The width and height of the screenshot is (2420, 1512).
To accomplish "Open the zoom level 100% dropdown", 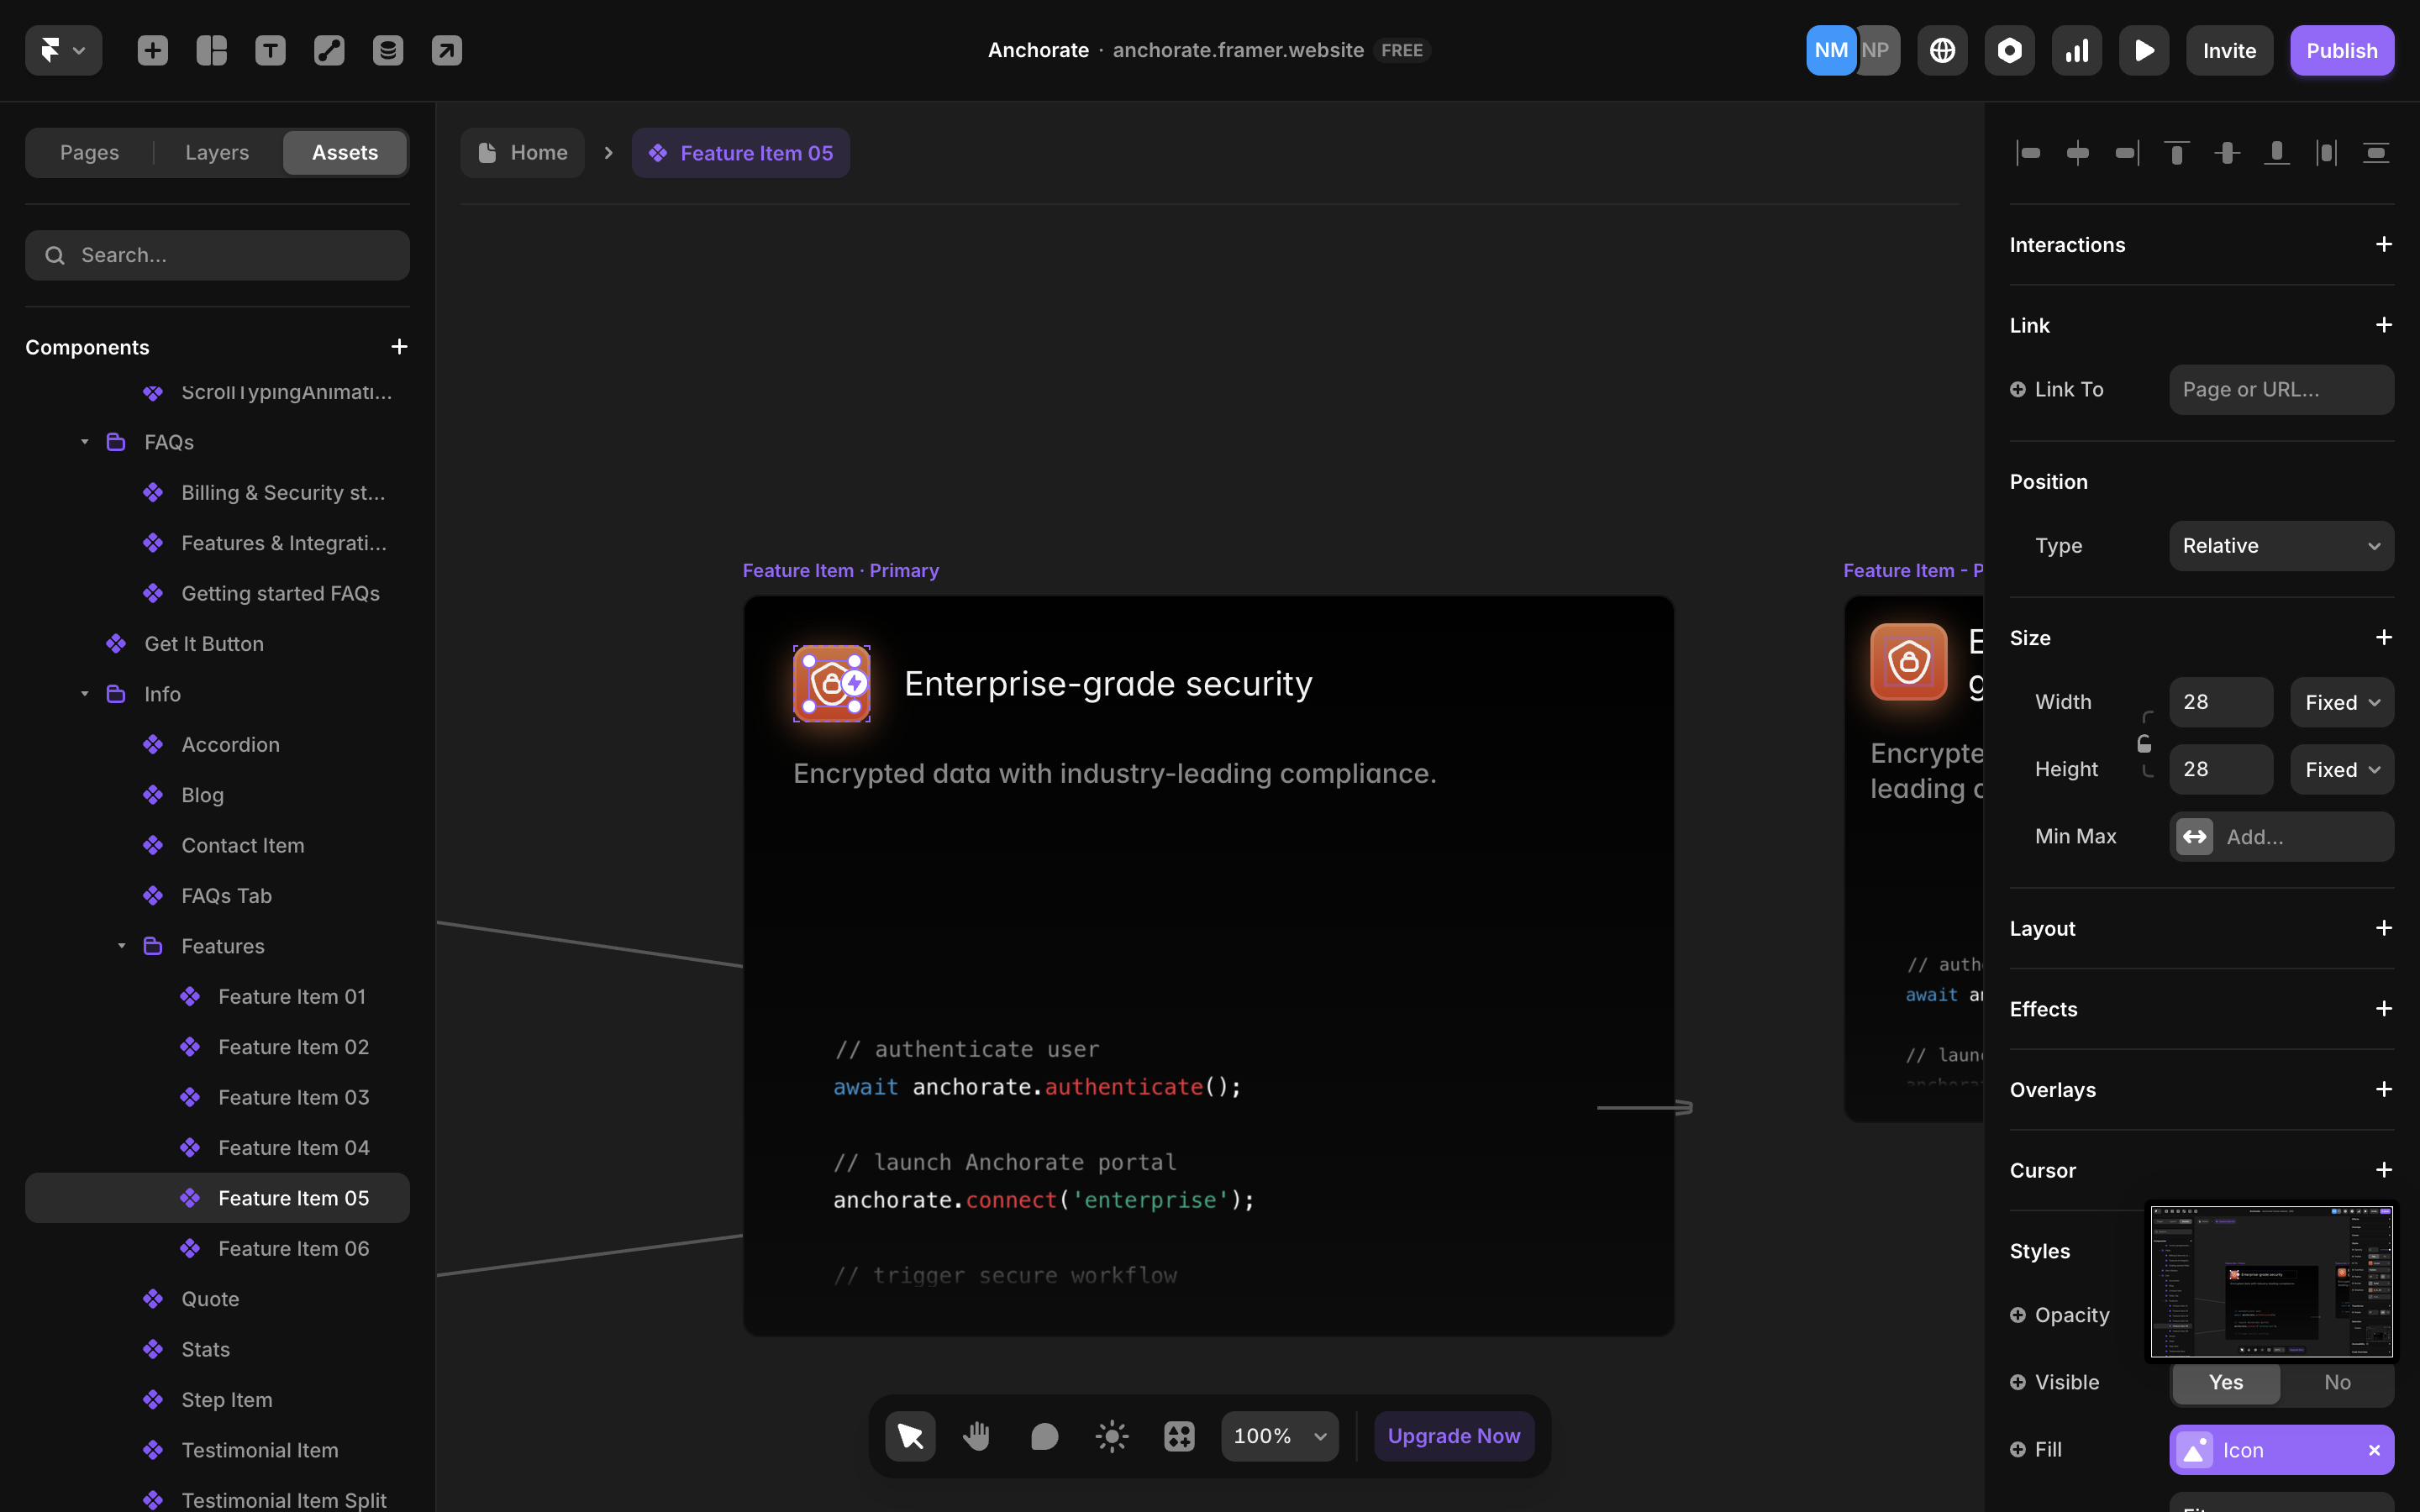I will pos(1279,1436).
